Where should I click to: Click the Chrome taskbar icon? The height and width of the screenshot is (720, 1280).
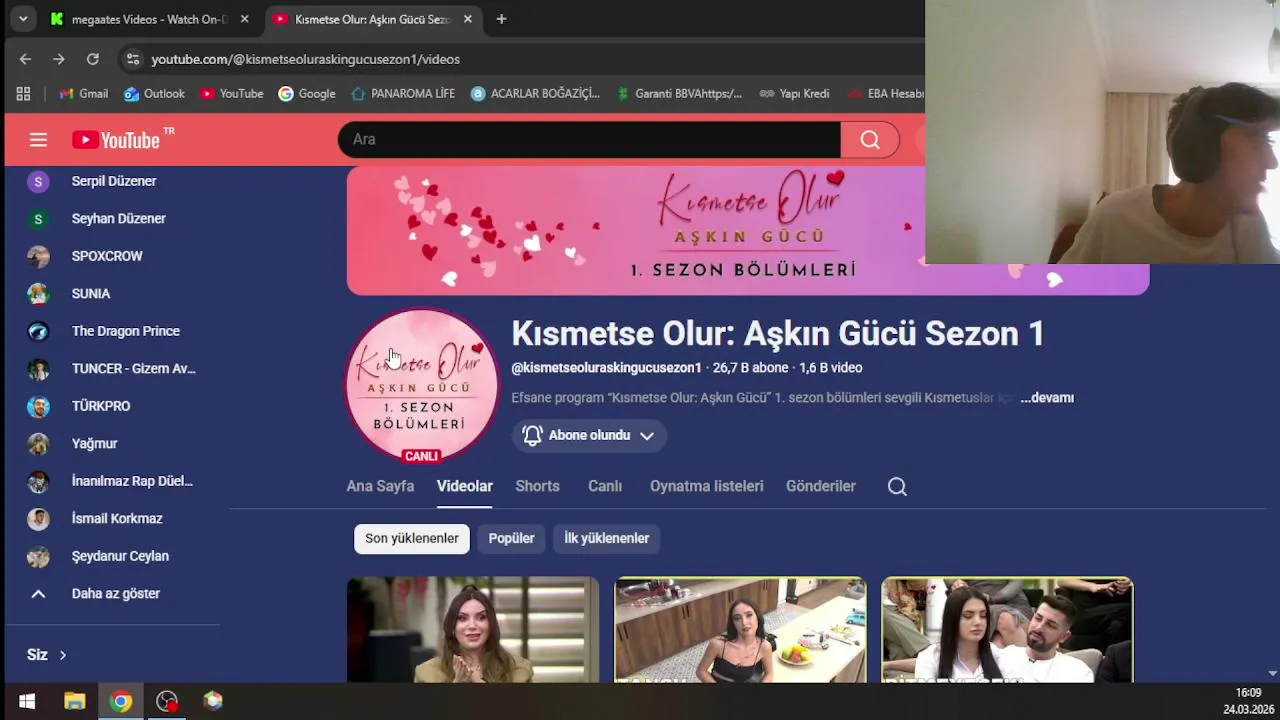click(x=121, y=701)
